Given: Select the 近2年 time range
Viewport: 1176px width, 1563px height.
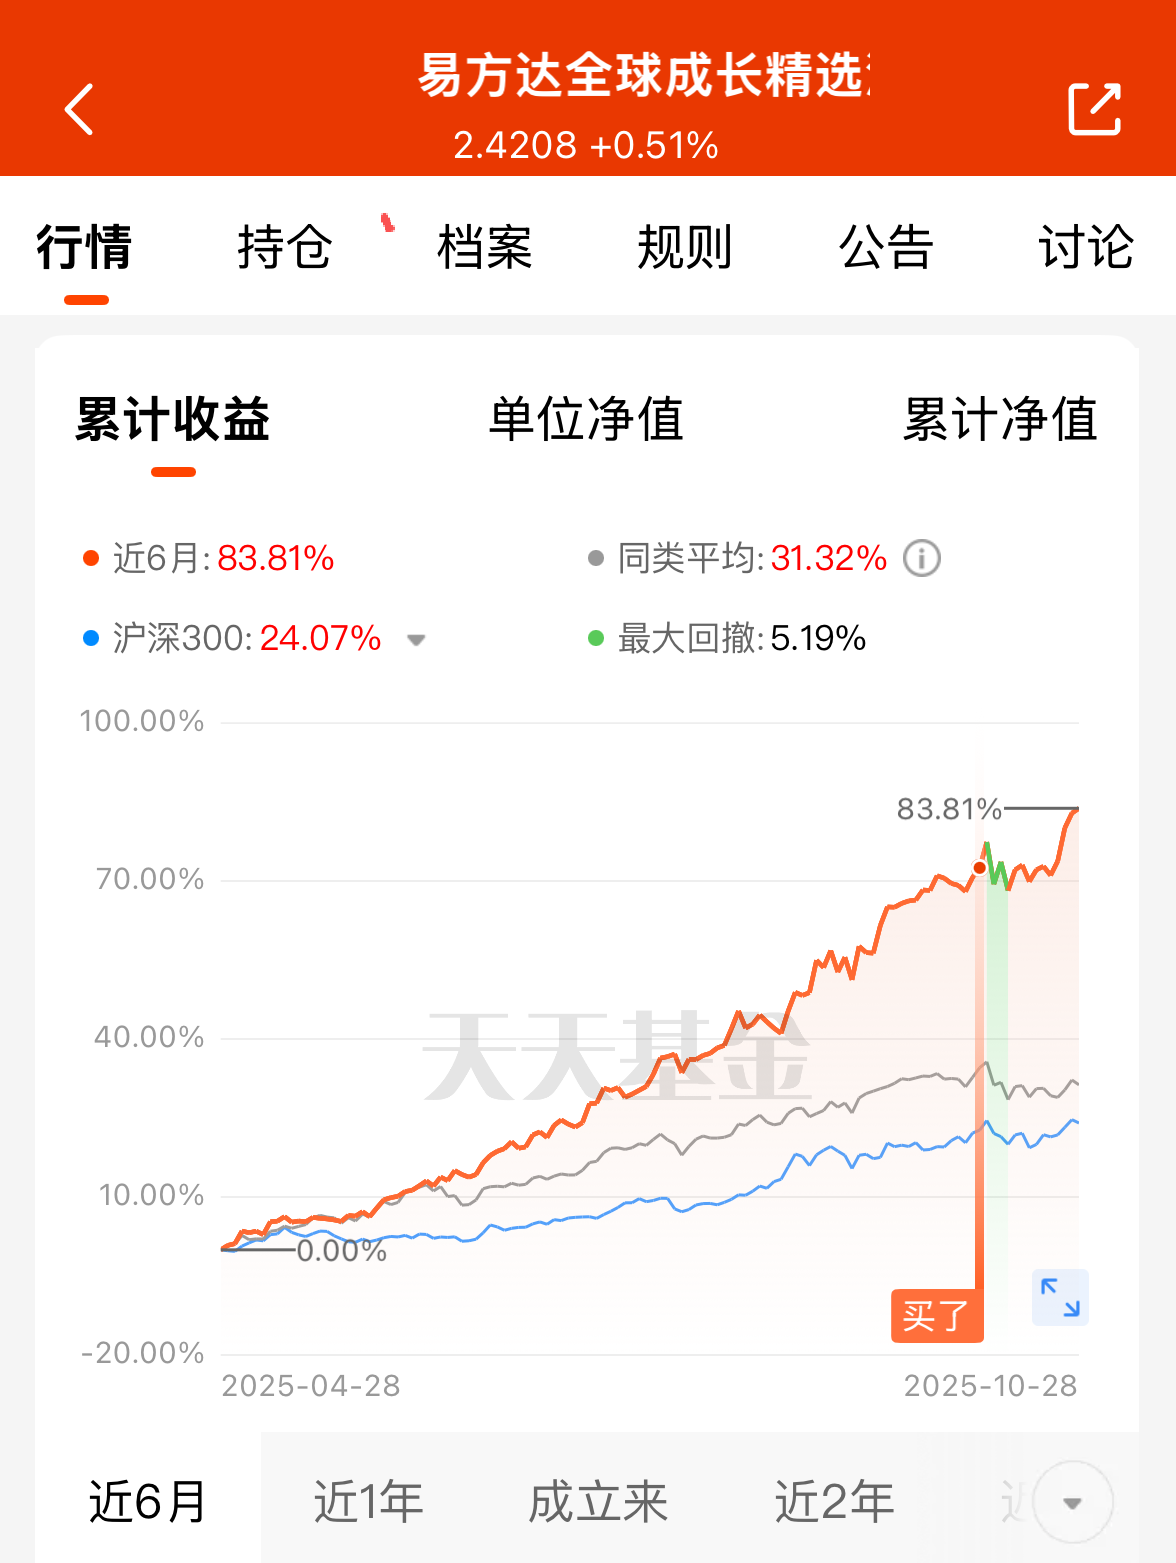Looking at the screenshot, I should pyautogui.click(x=834, y=1502).
